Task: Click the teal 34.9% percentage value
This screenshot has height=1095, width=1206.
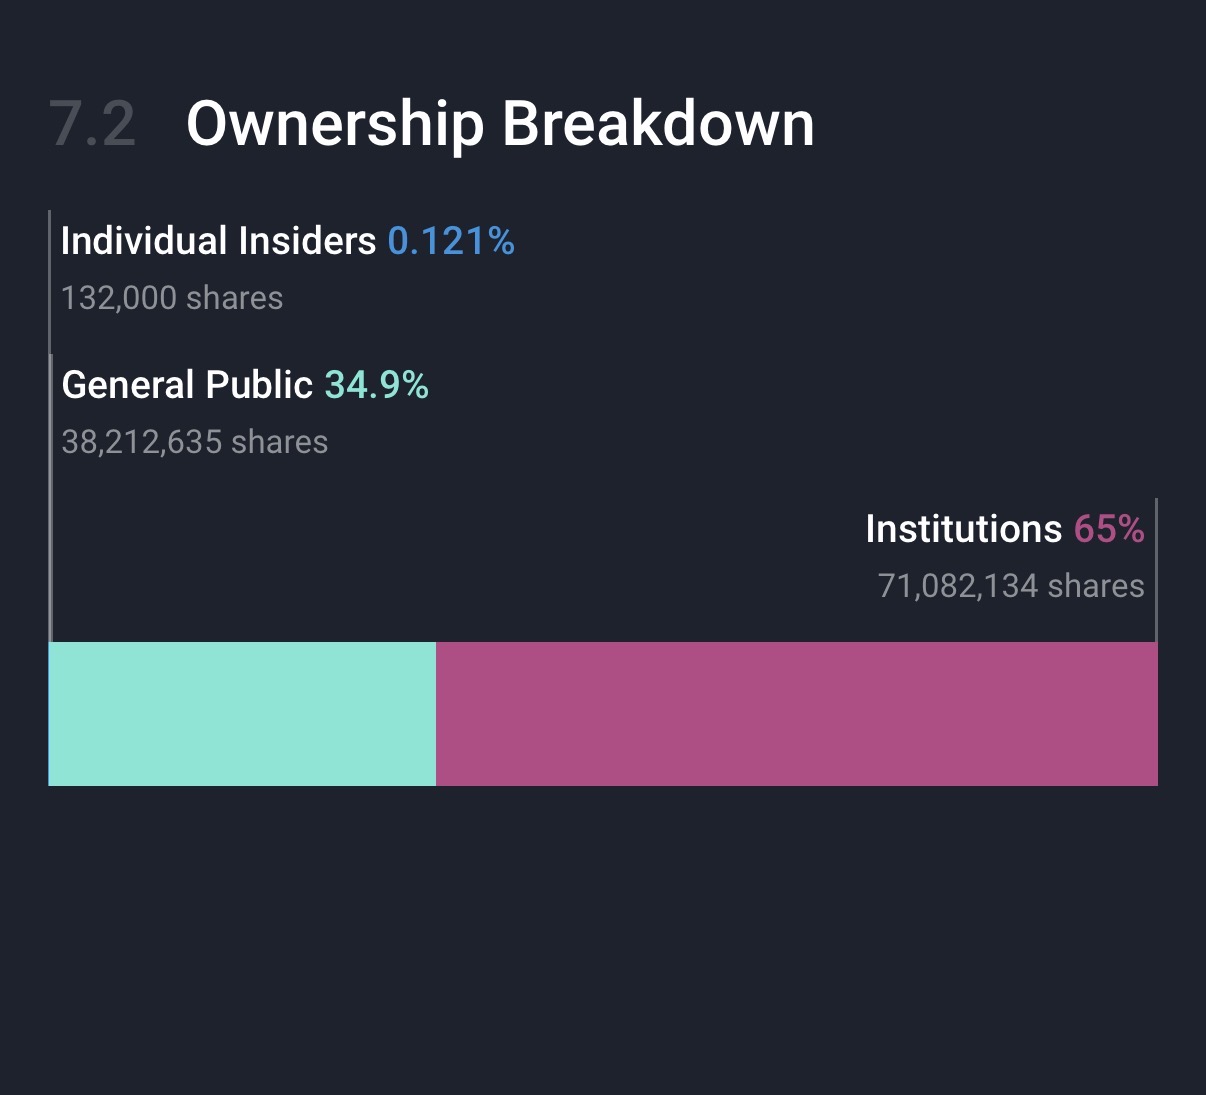Action: [x=377, y=385]
